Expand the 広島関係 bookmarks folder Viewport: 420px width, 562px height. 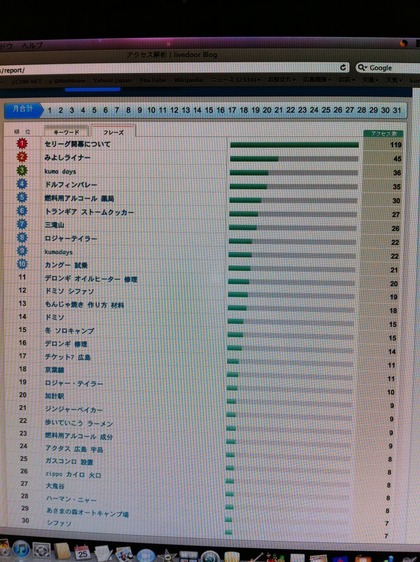tap(317, 79)
